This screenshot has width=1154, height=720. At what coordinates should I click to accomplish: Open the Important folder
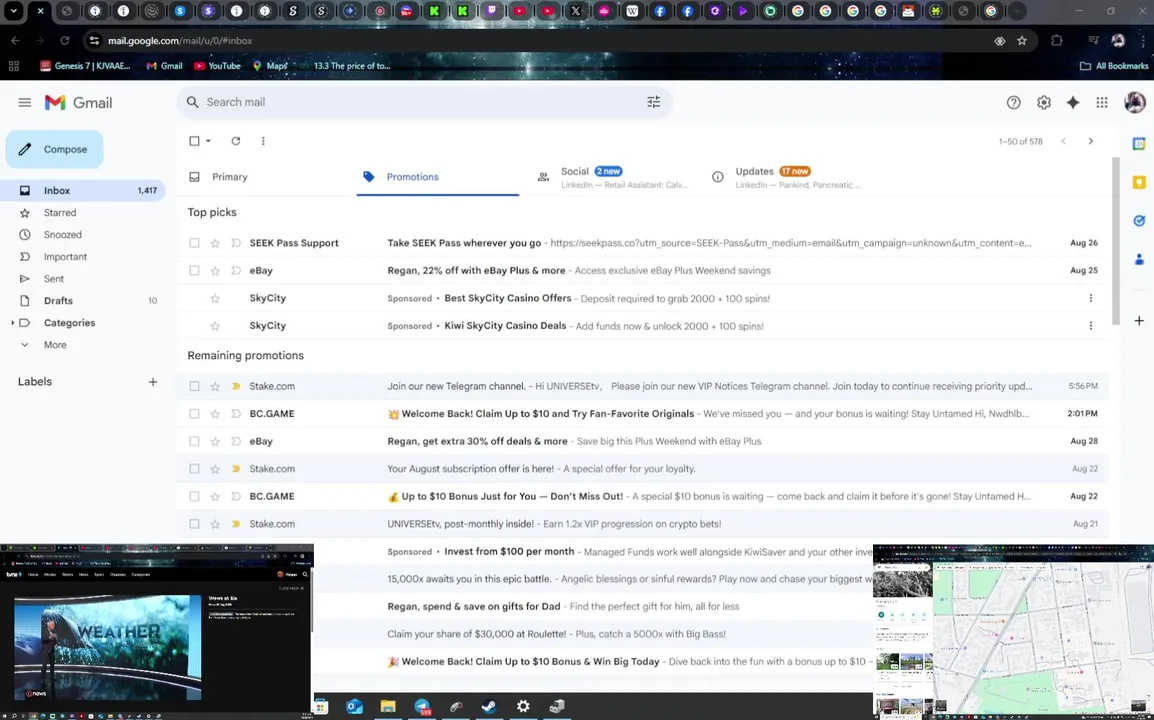65,256
